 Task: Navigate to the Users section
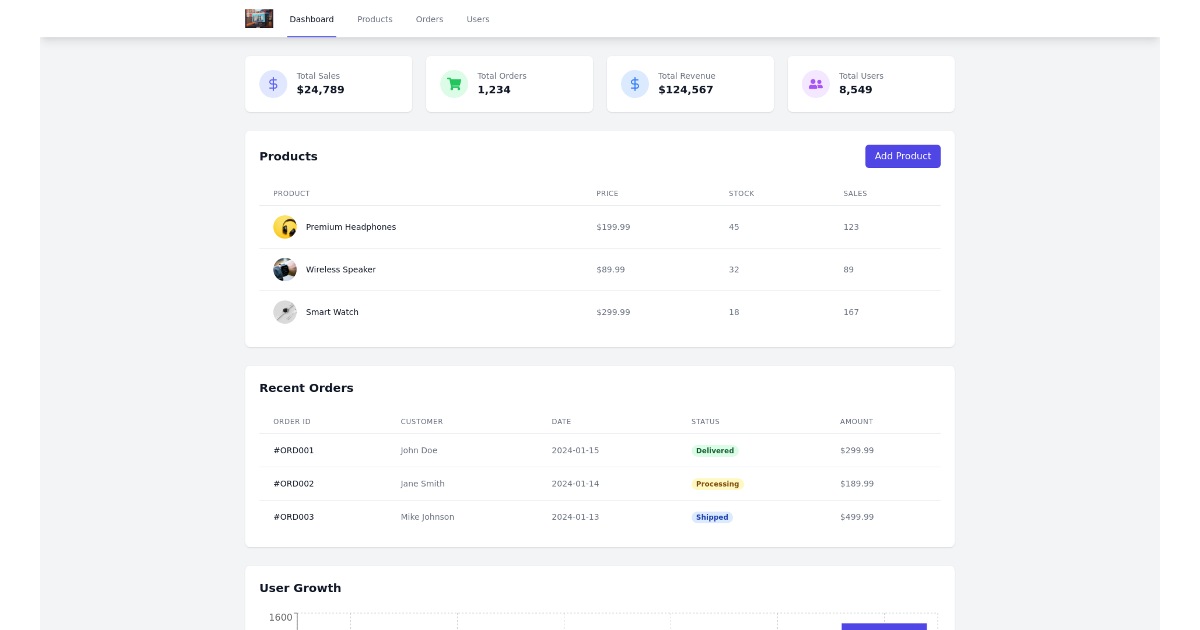pos(478,19)
